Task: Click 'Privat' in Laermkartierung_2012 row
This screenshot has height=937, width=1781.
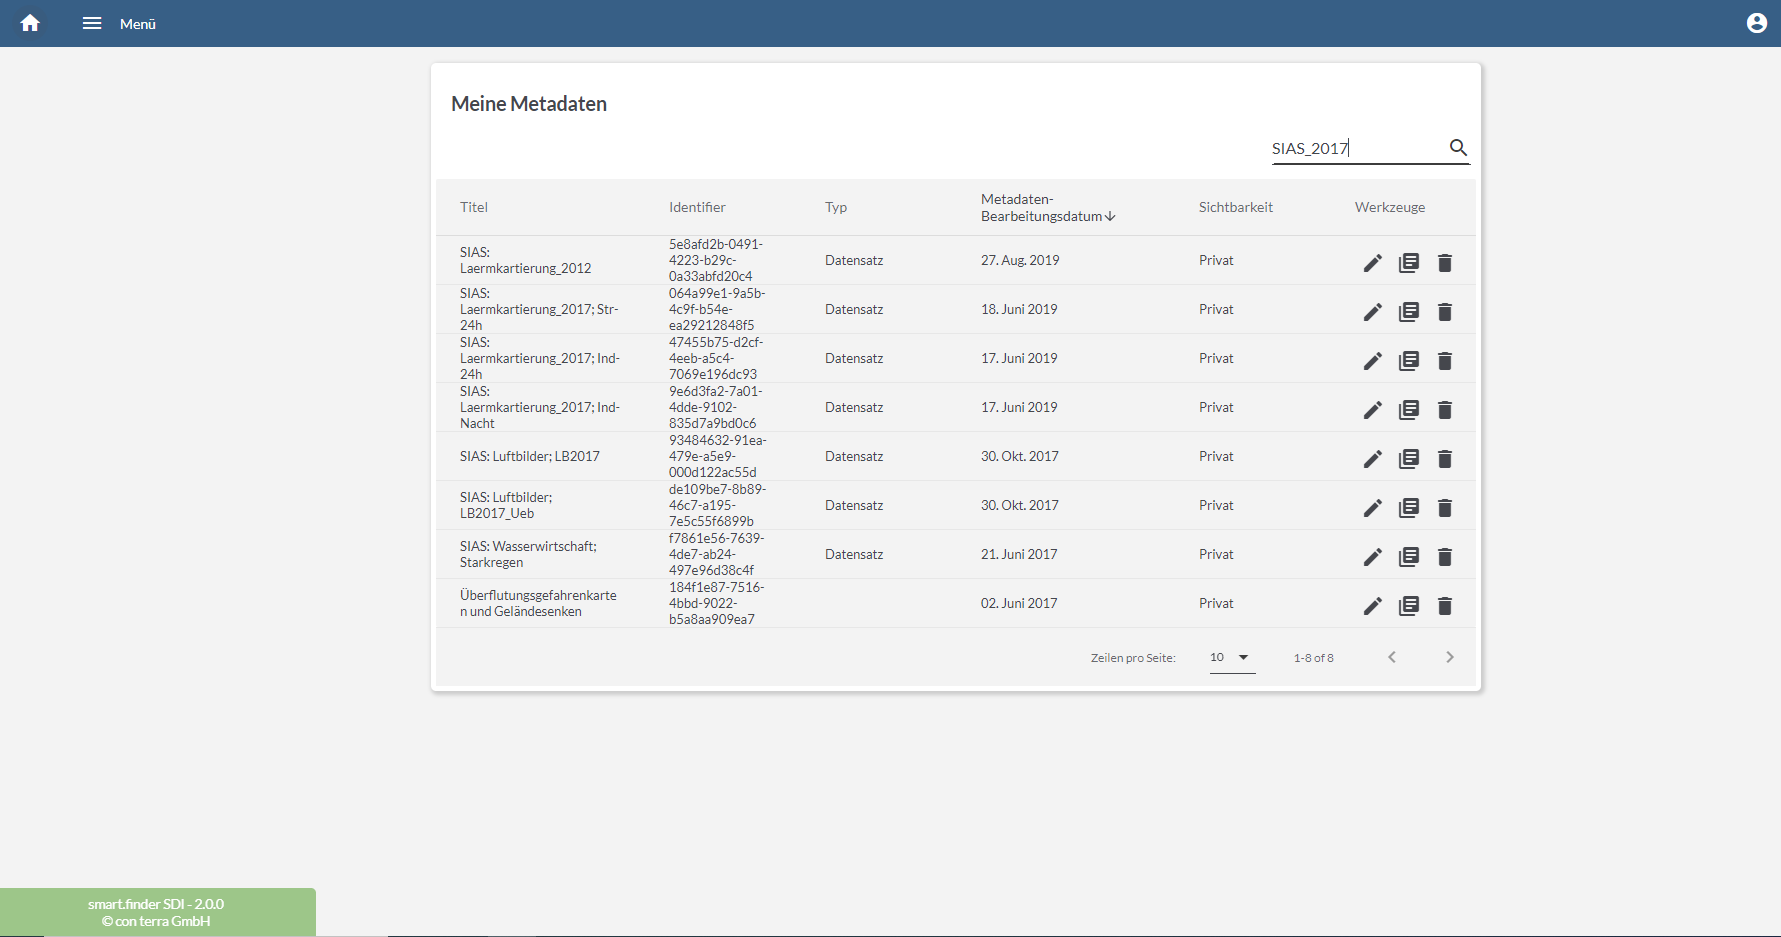Action: pos(1216,260)
